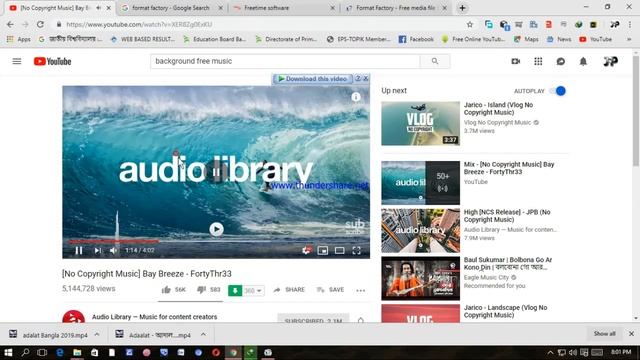The image size is (640, 360).
Task: Open the messages icon in YouTube header
Action: pos(561,61)
